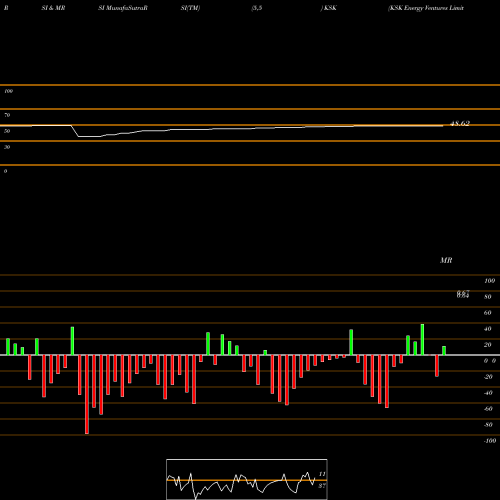
Task: Click the SI & MR header text
Action: [53, 8]
